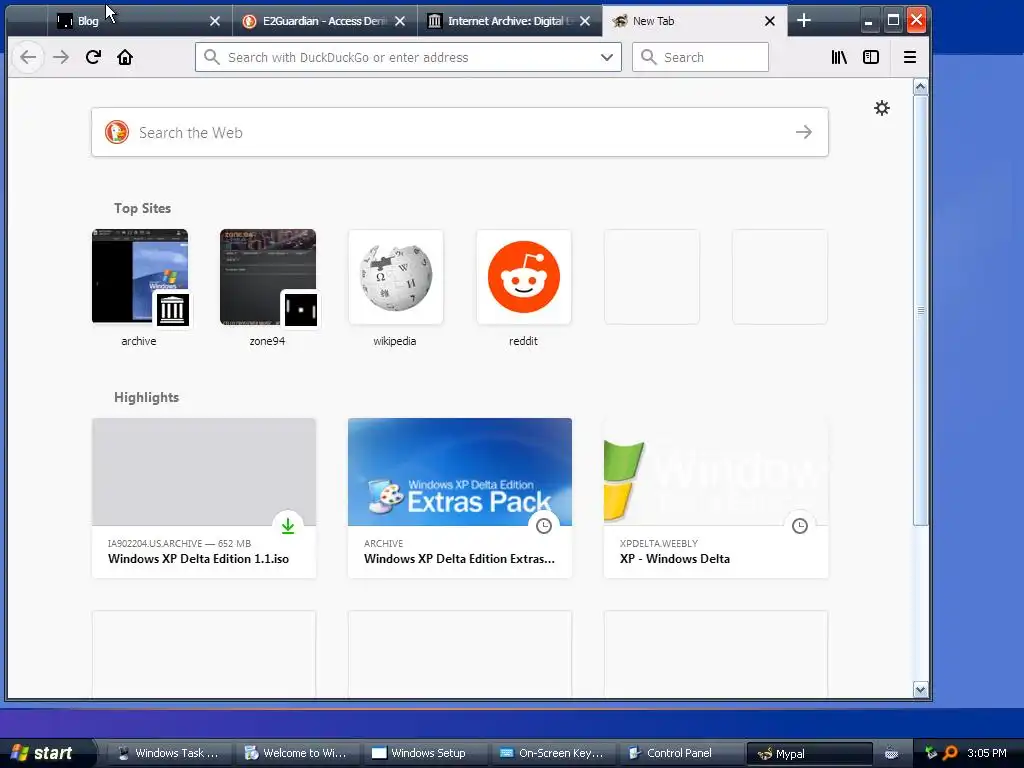The image size is (1024, 768).
Task: Toggle the sidebars icon in toolbar
Action: tap(871, 57)
